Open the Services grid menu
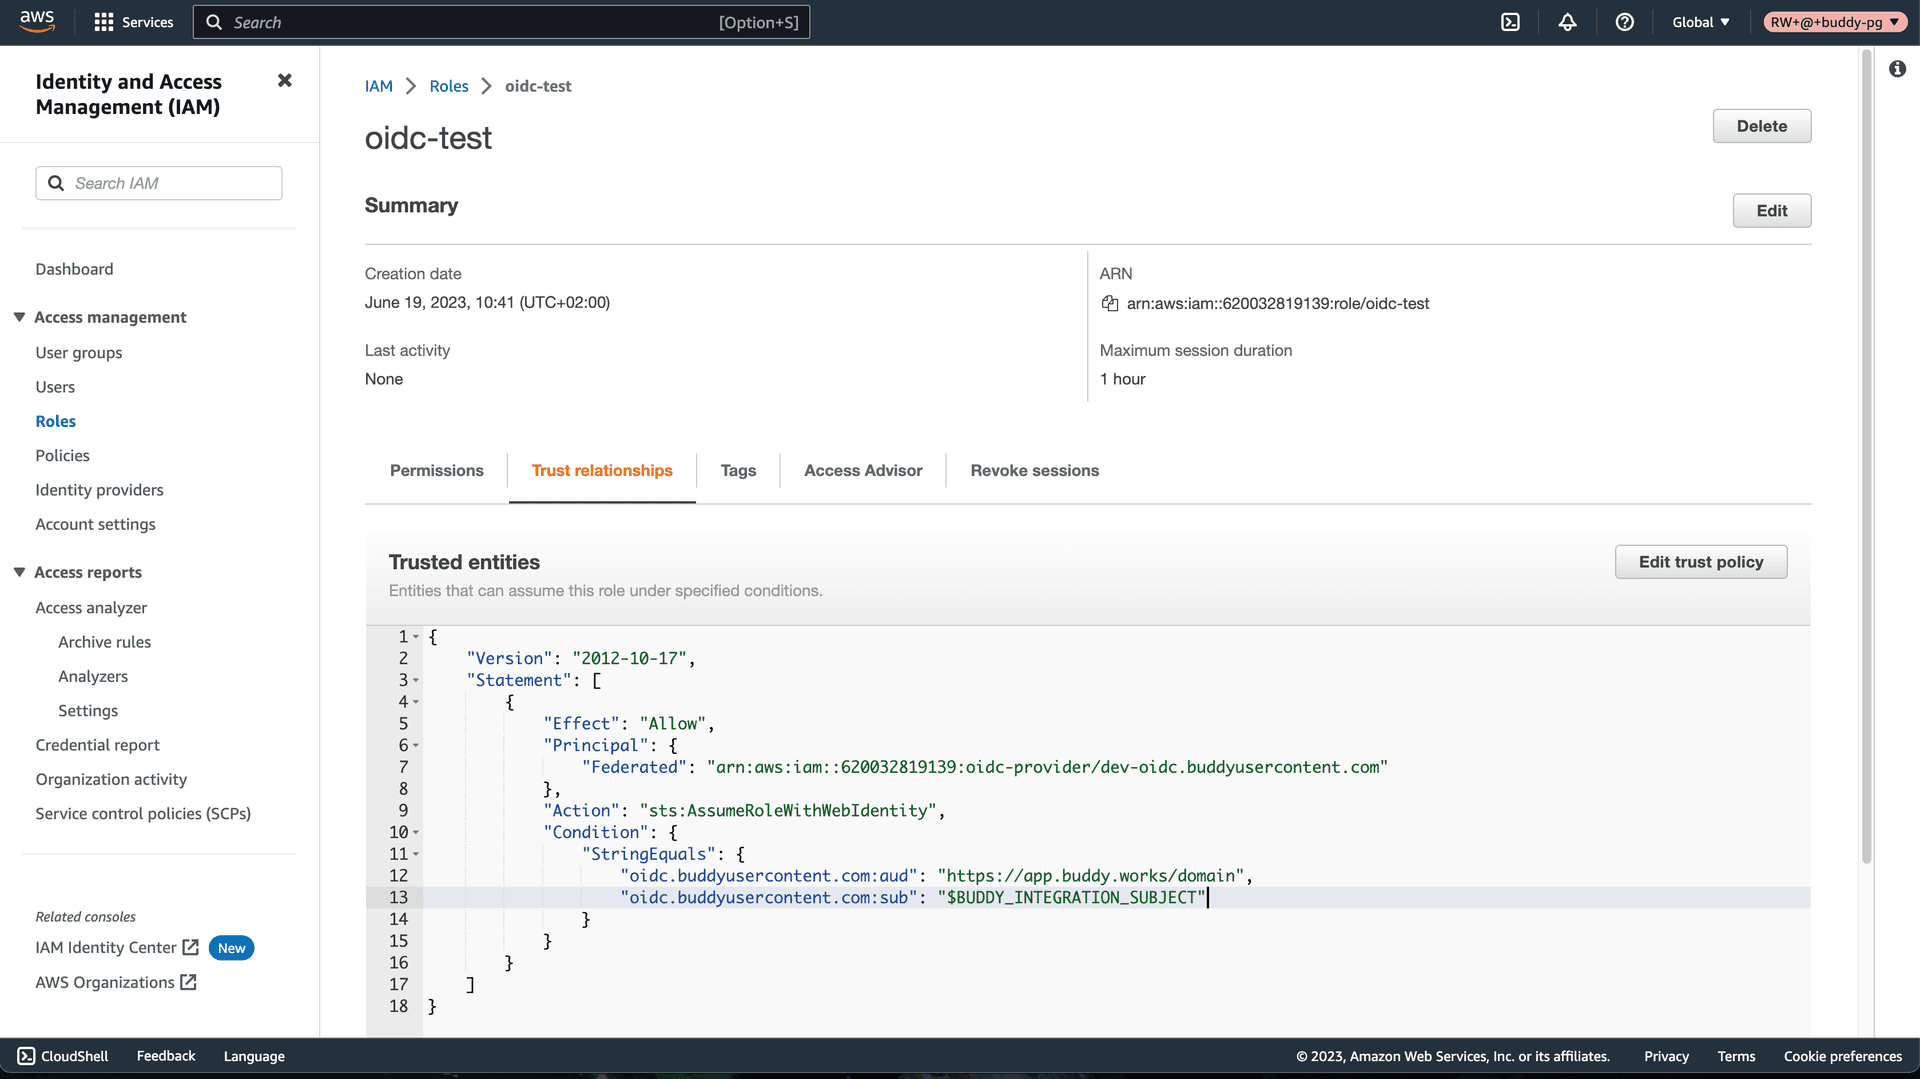The width and height of the screenshot is (1920, 1079). tap(134, 22)
